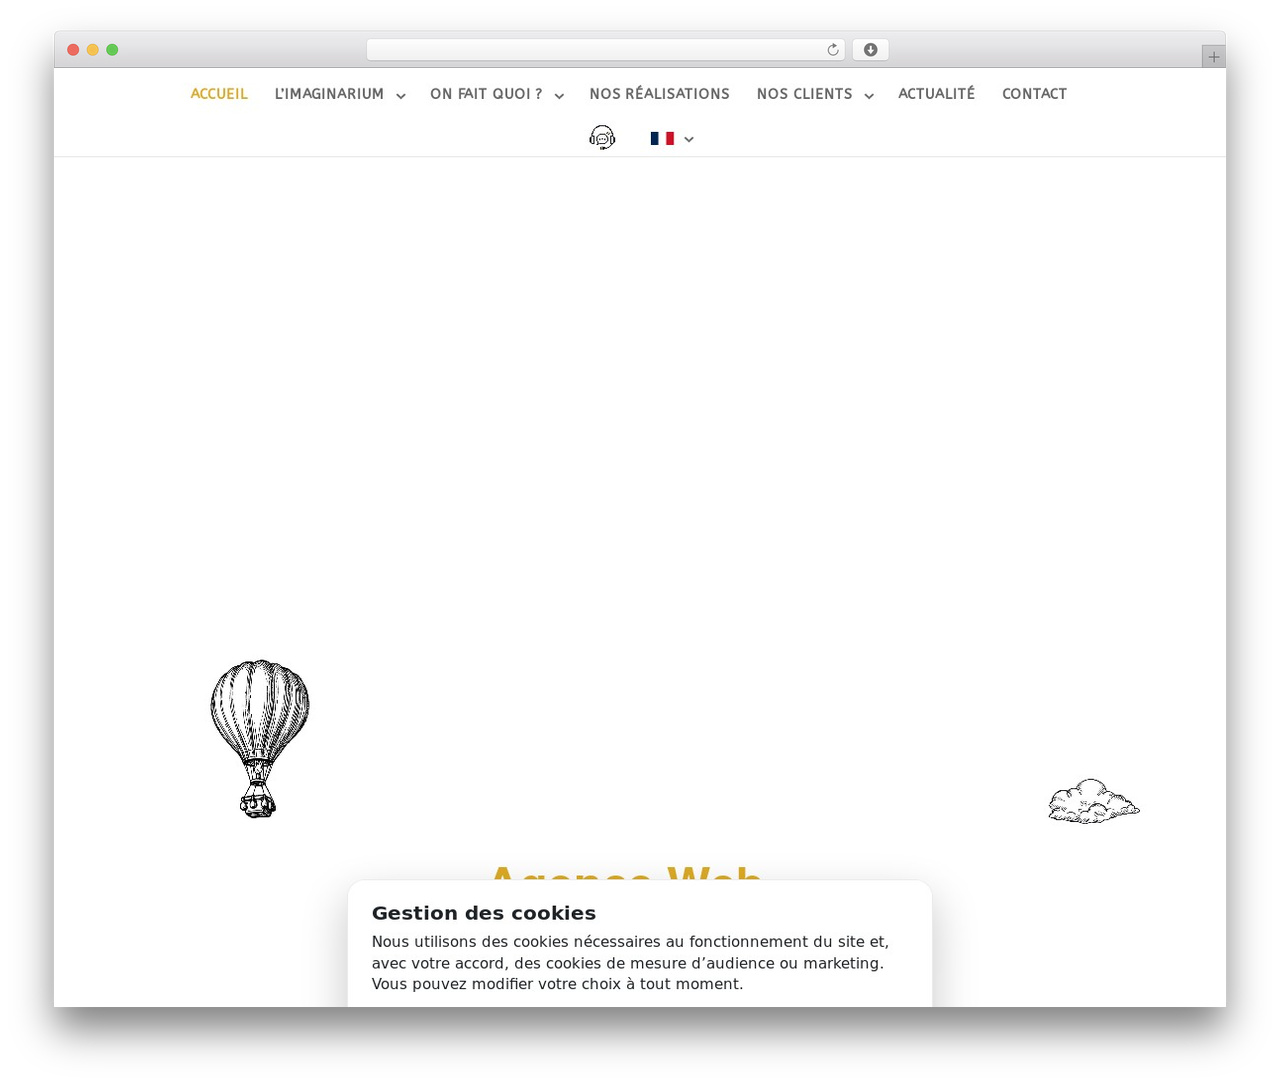1280x1084 pixels.
Task: Select the French flag language icon
Action: tap(662, 139)
